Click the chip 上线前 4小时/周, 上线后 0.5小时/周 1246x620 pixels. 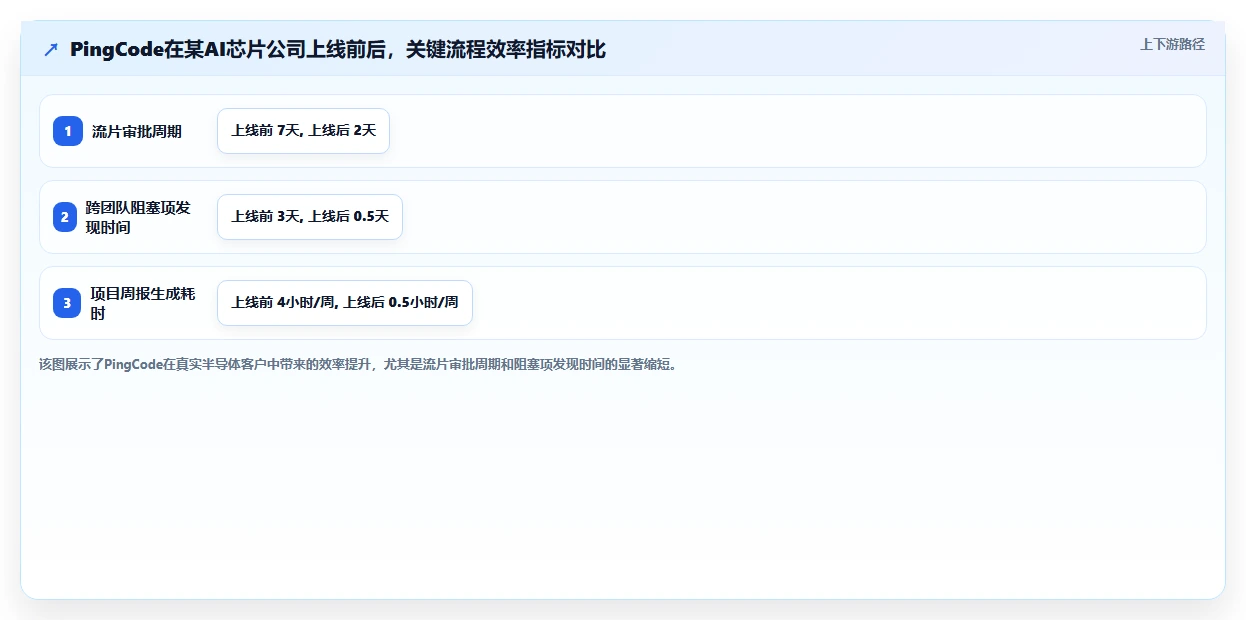pyautogui.click(x=345, y=303)
